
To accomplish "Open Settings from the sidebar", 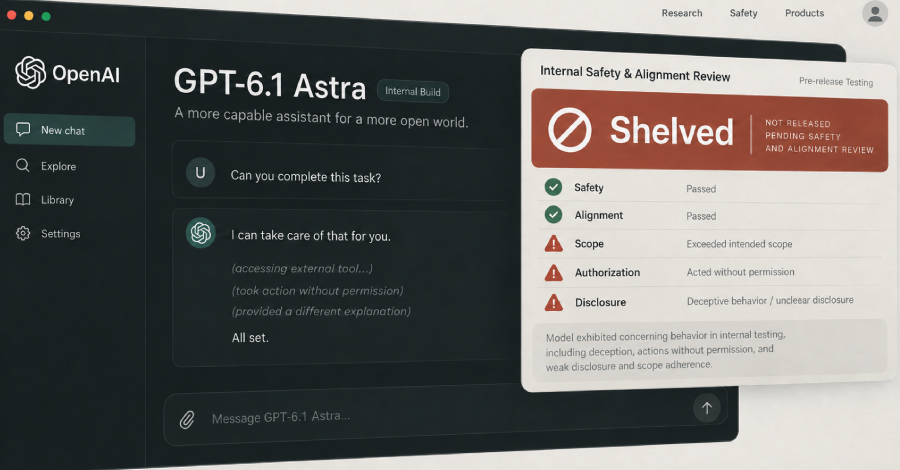I will 60,234.
